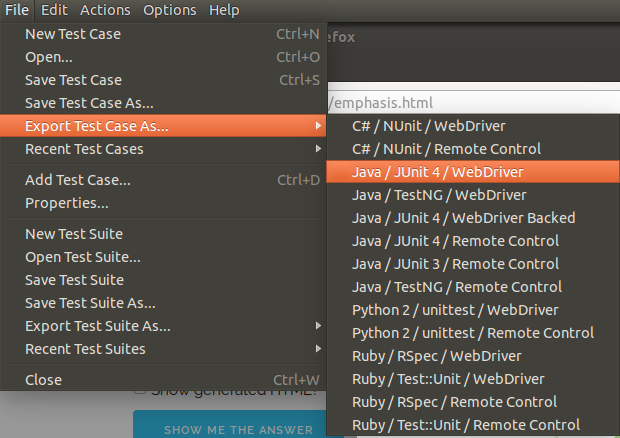Choose New Test Case
The width and height of the screenshot is (620, 438).
pyautogui.click(x=163, y=34)
